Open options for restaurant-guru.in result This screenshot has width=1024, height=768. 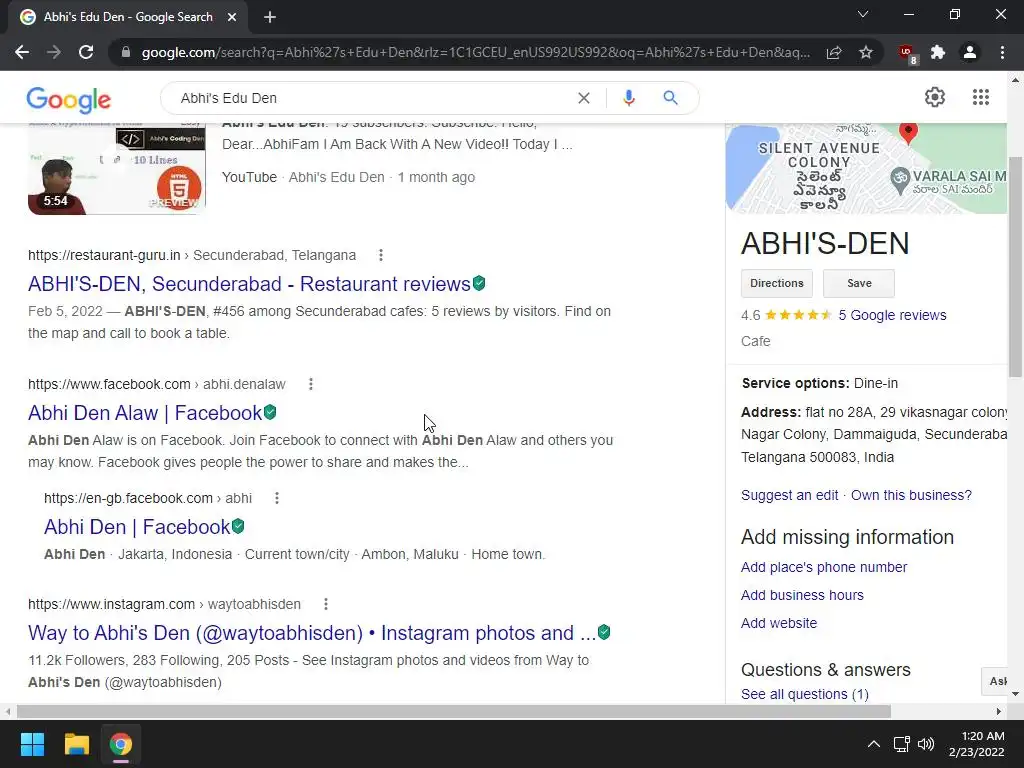pos(381,255)
